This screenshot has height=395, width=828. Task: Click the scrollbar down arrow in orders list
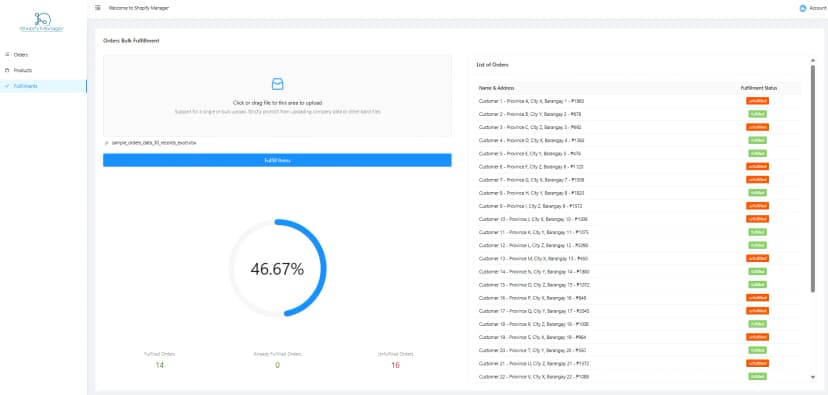(x=813, y=377)
